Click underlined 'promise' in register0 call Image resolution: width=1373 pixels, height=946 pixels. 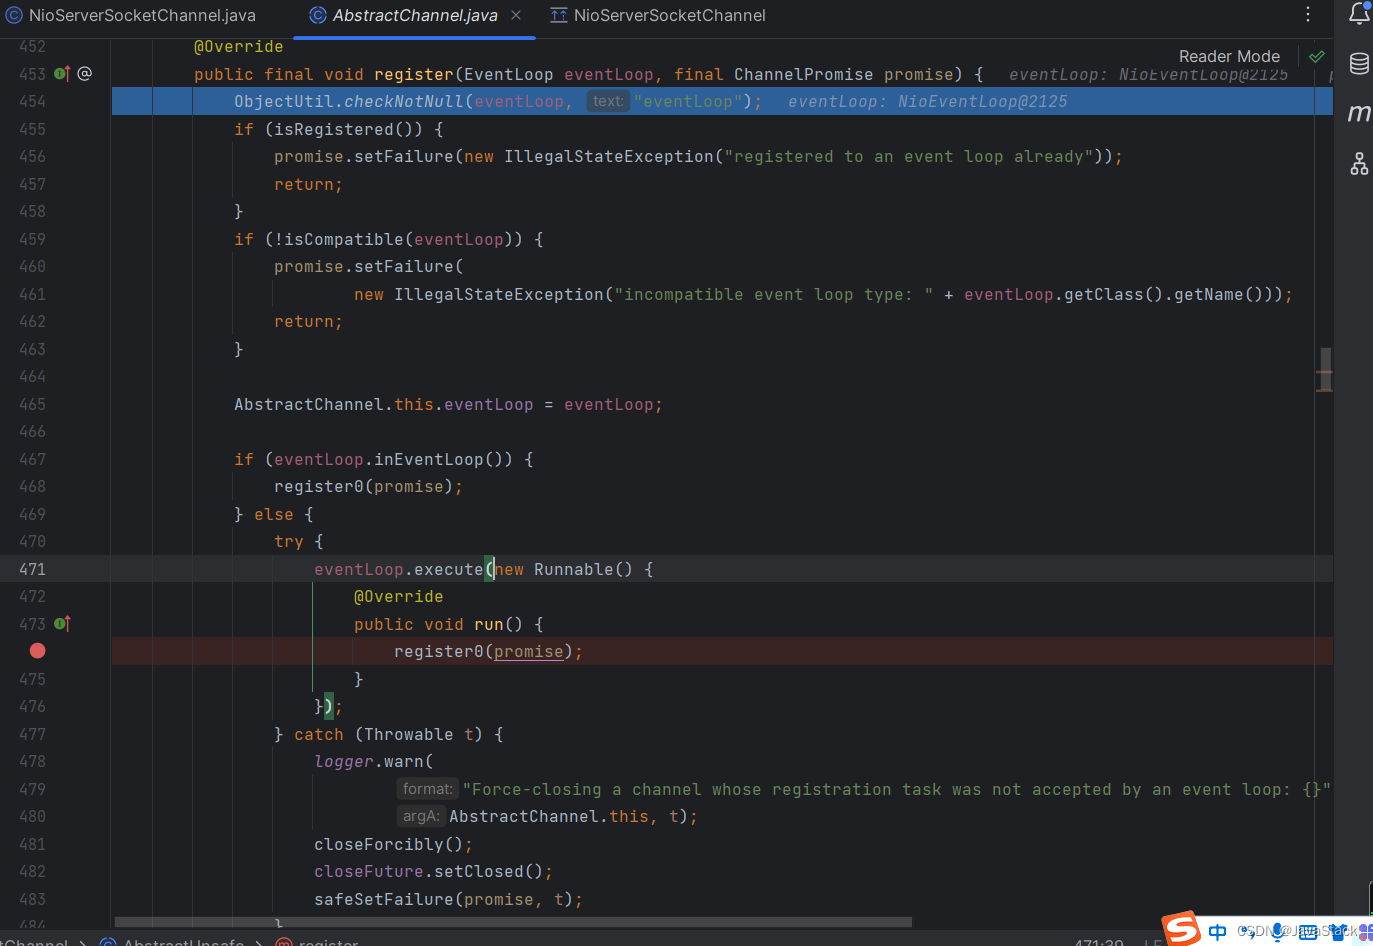click(529, 651)
